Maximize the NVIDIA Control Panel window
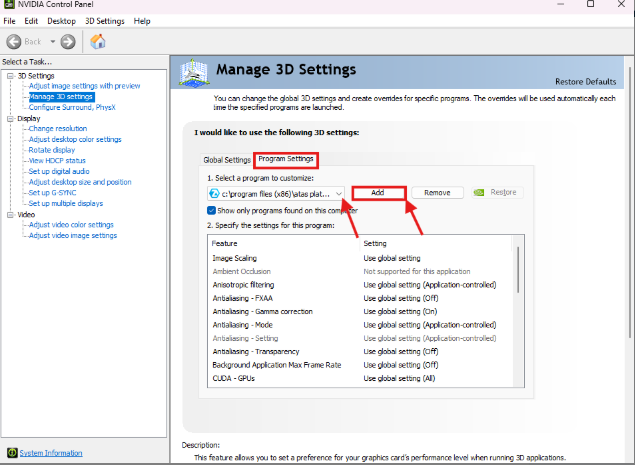 [590, 4]
